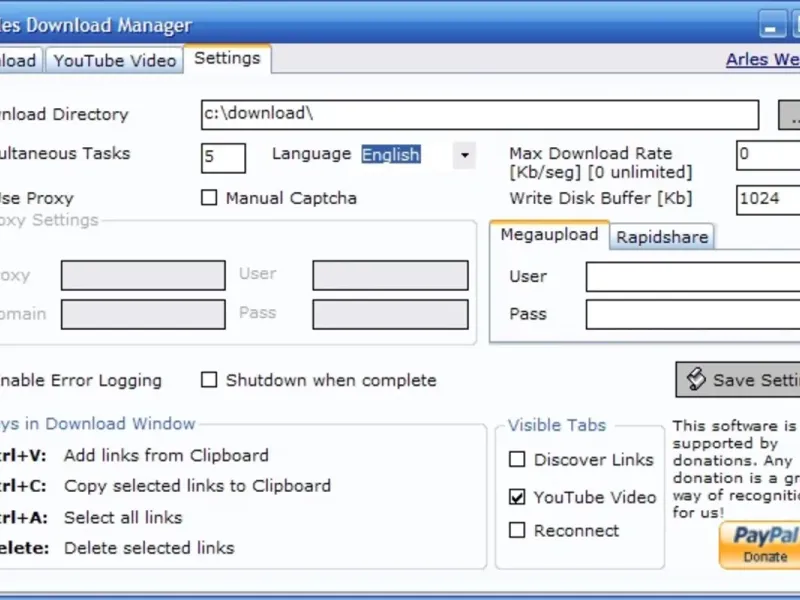Click the Visible Tabs group label
The image size is (800, 600).
(x=557, y=425)
